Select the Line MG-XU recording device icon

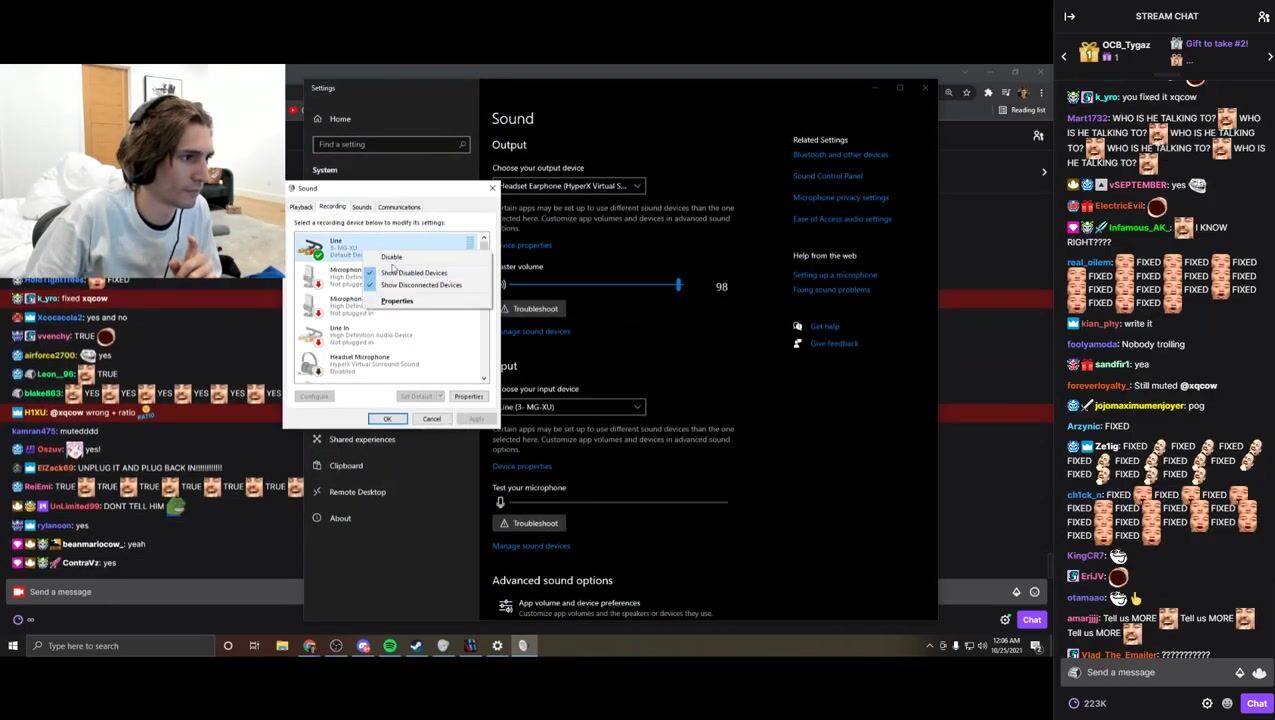[x=311, y=247]
